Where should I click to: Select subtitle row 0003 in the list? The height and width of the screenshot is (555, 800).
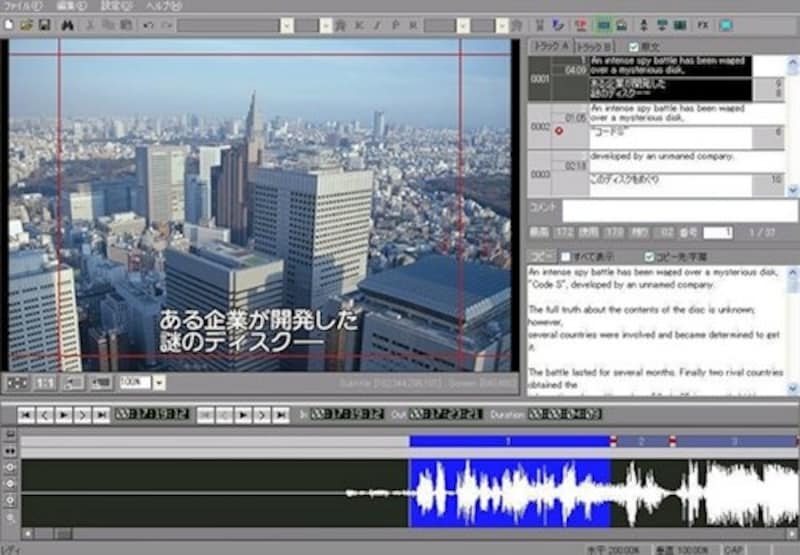coord(656,174)
